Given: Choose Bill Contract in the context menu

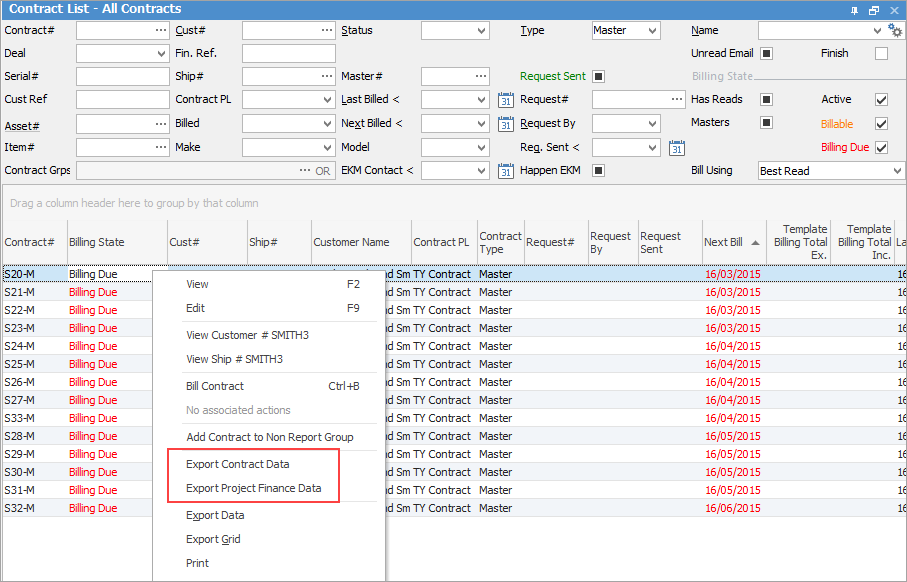Looking at the screenshot, I should pos(215,386).
